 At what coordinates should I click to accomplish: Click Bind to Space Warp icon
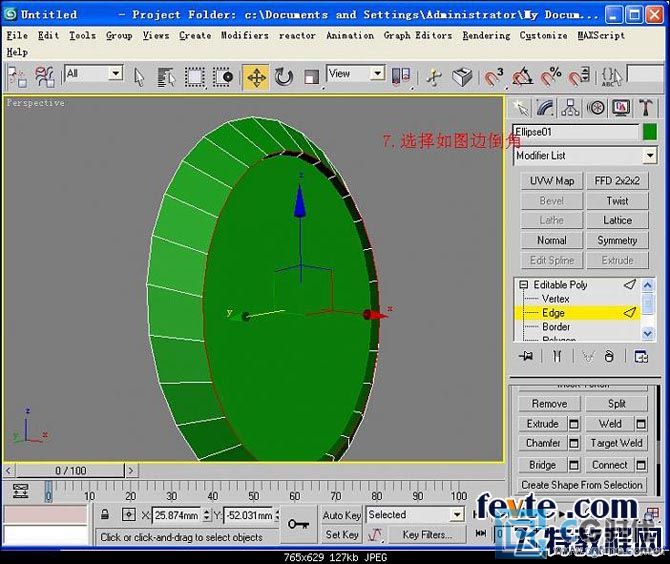pos(44,77)
